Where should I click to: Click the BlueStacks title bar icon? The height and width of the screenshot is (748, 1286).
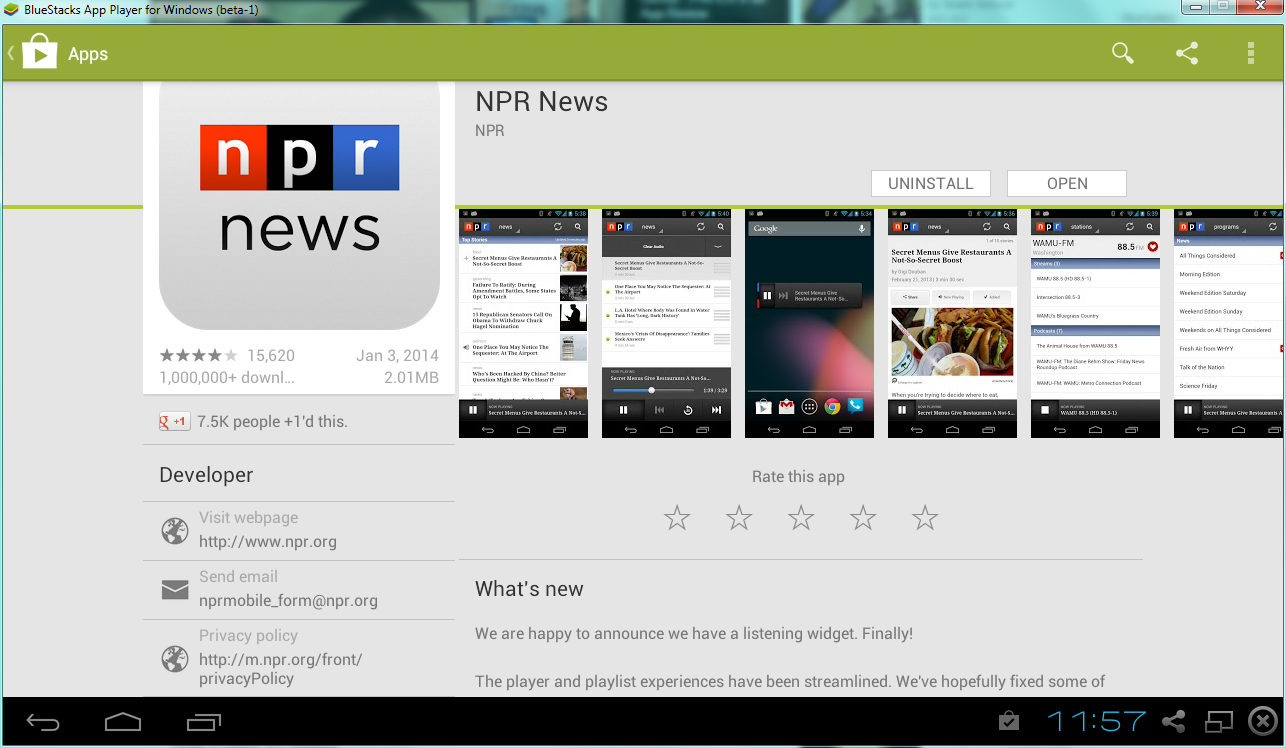click(10, 9)
